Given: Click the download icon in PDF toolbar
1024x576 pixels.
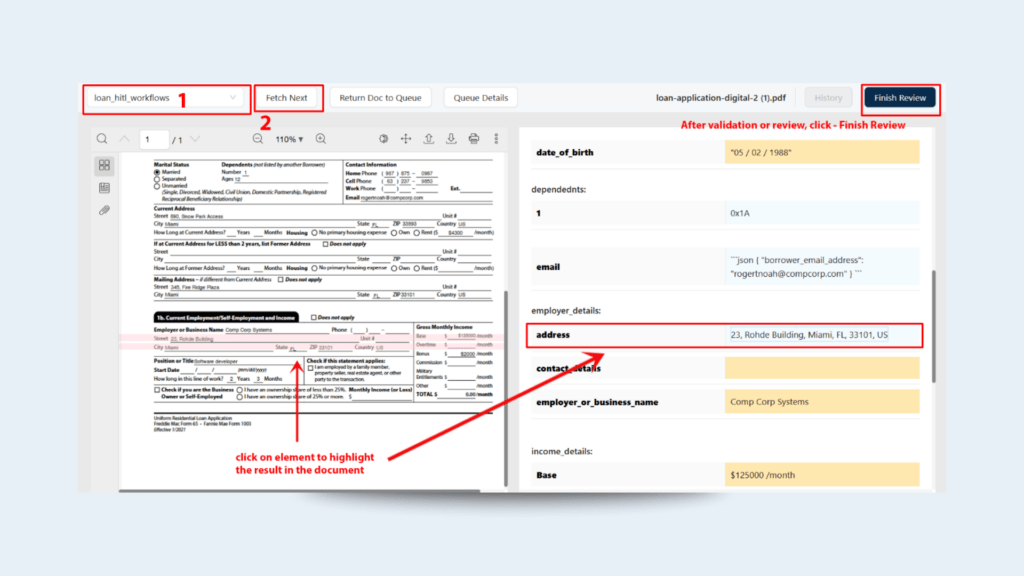Looking at the screenshot, I should coord(451,139).
